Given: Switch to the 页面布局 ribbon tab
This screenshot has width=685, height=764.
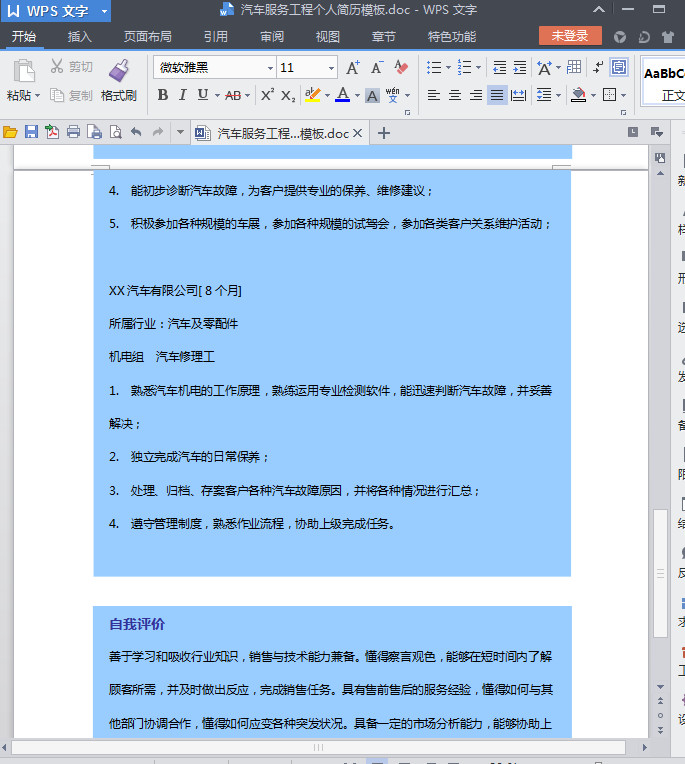Looking at the screenshot, I should click(148, 37).
